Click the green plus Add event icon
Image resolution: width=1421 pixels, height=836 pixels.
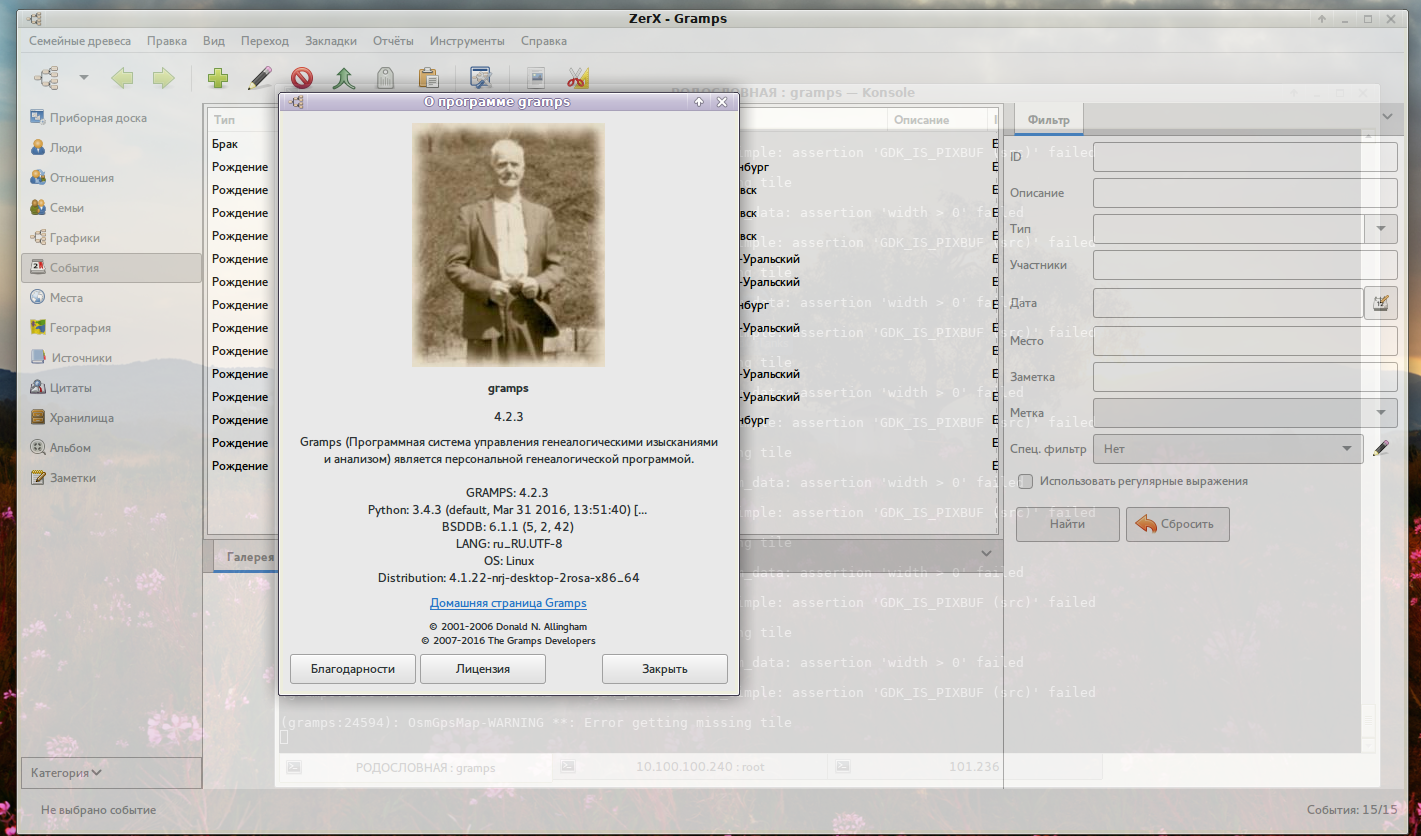tap(218, 78)
